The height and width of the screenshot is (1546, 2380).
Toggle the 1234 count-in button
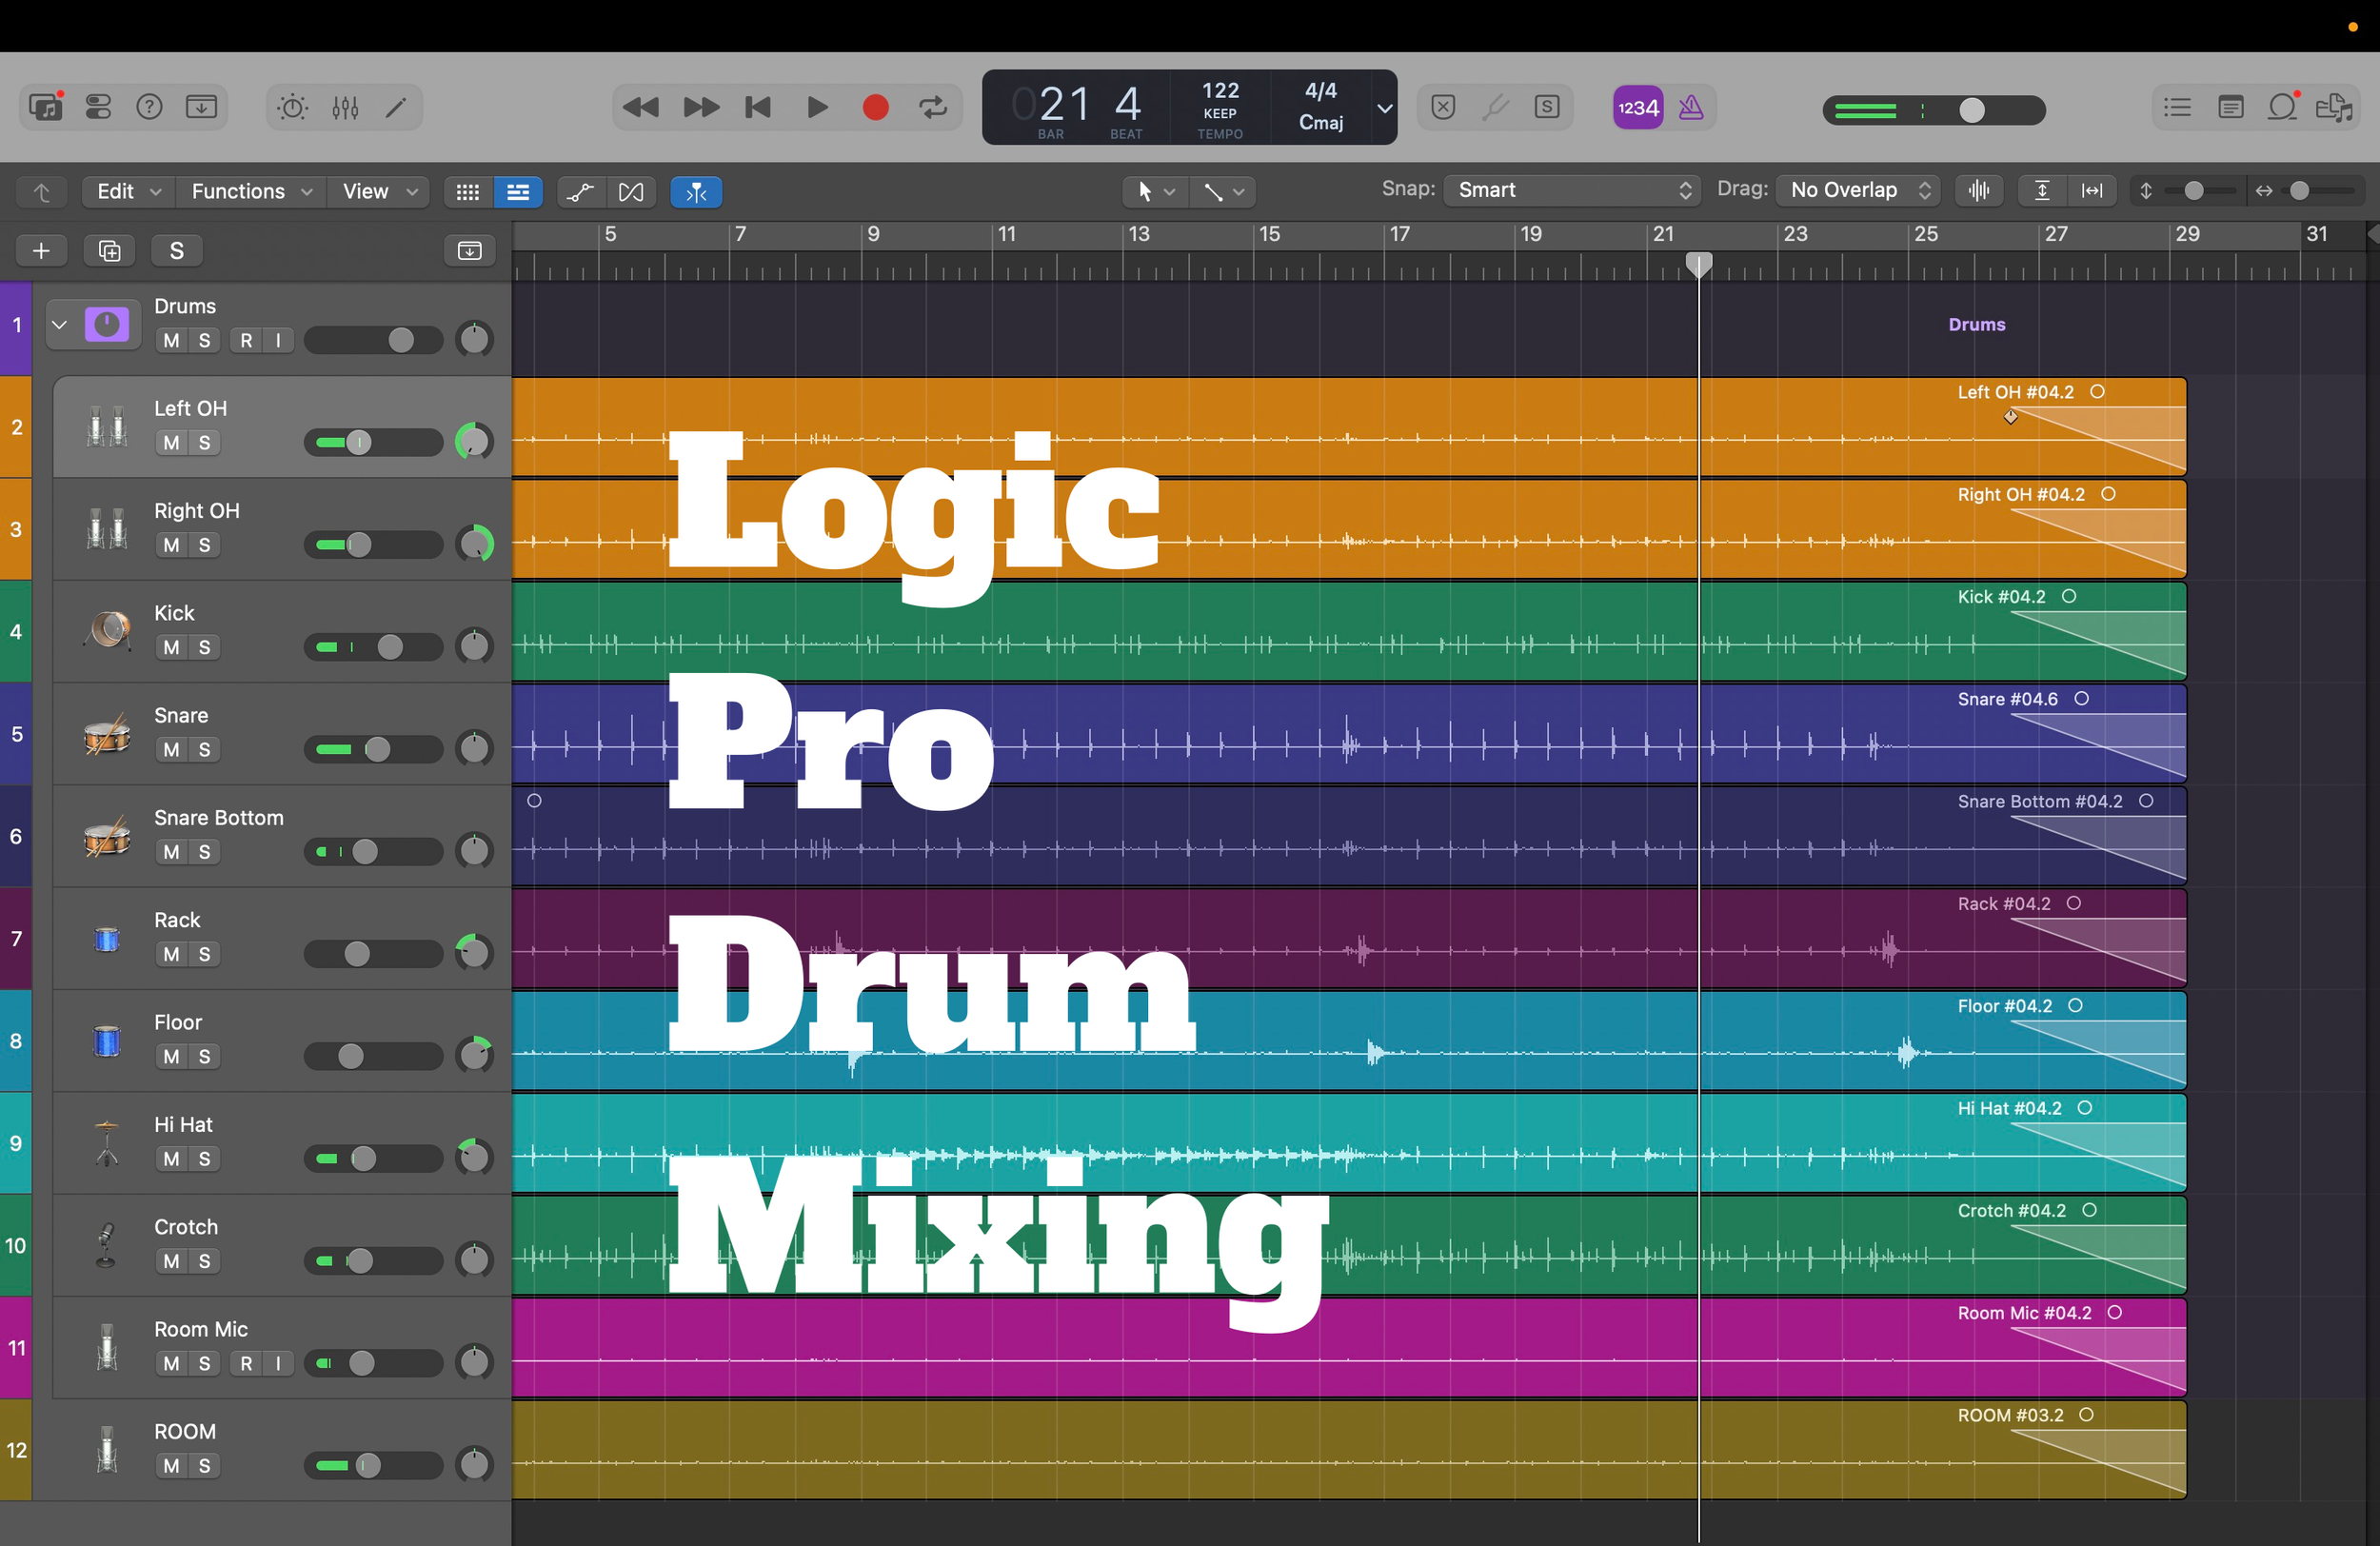(x=1637, y=107)
